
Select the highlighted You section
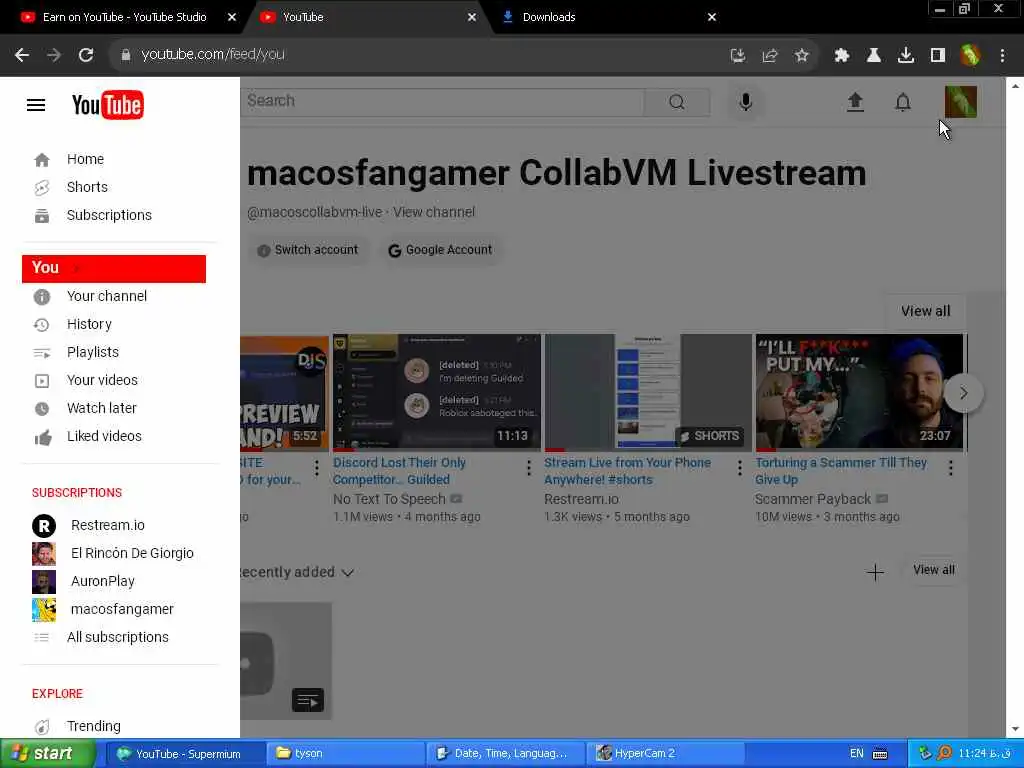(114, 268)
